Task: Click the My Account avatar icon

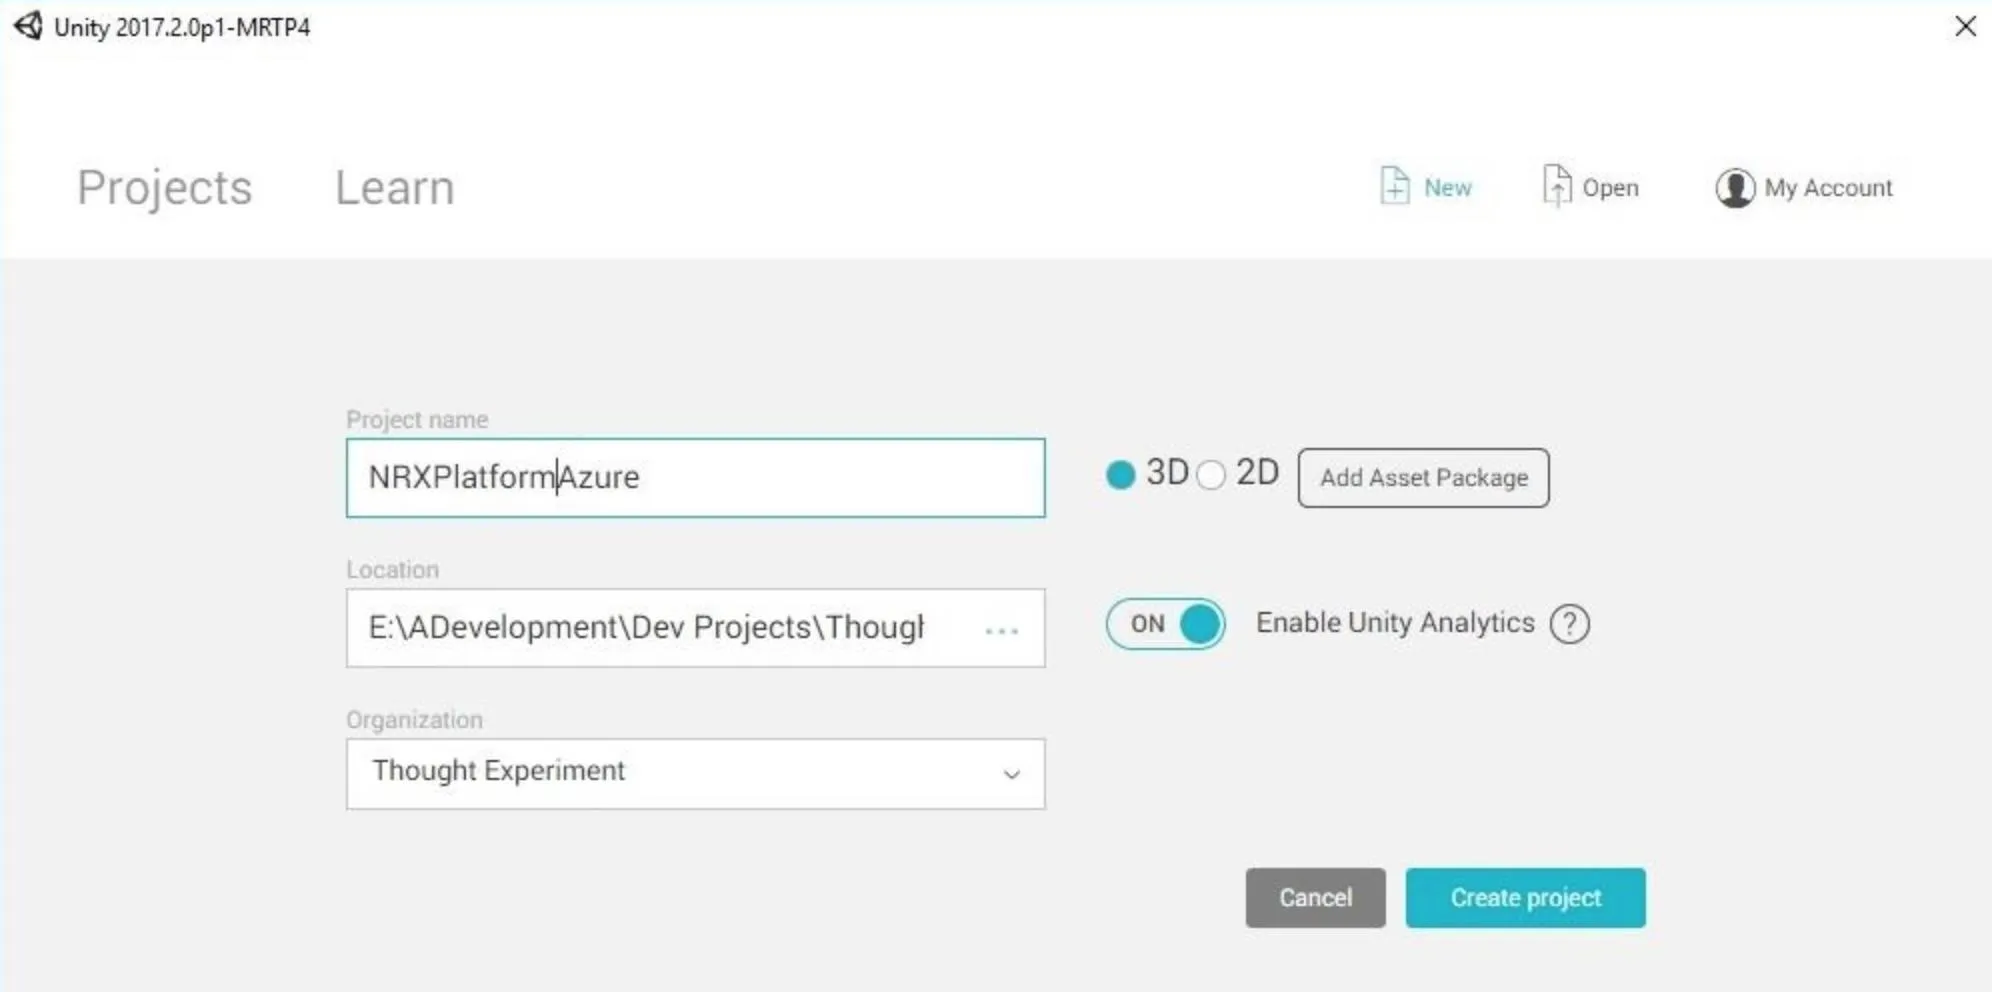Action: (1735, 187)
